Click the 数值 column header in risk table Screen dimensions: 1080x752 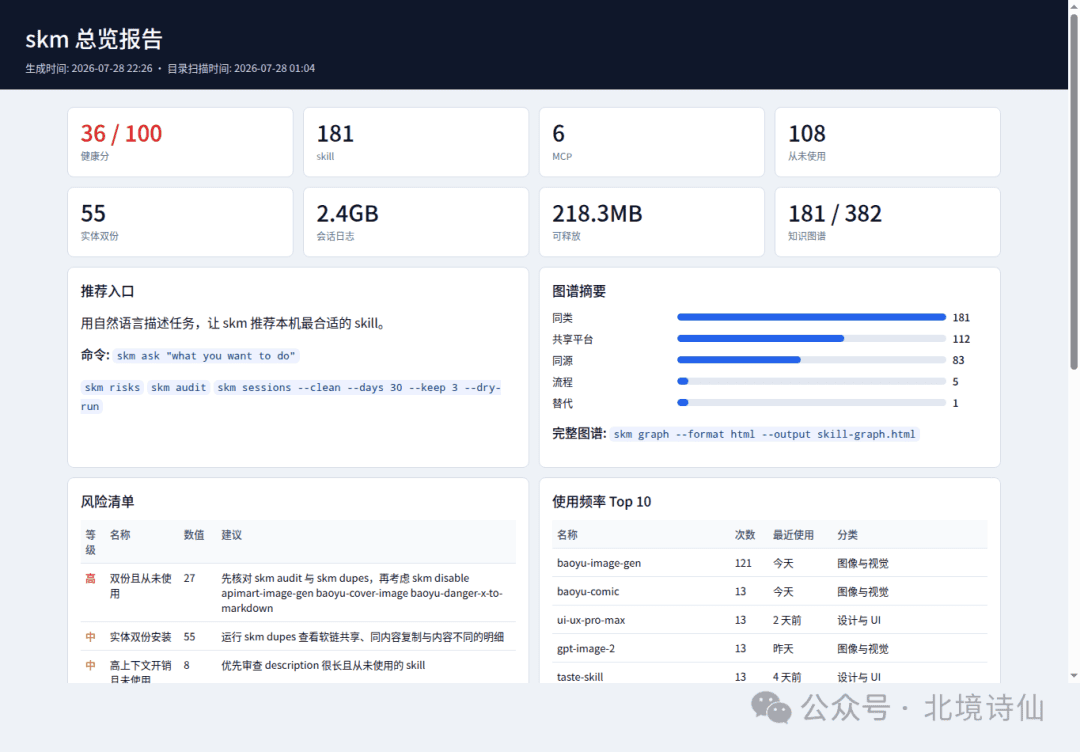tap(194, 535)
